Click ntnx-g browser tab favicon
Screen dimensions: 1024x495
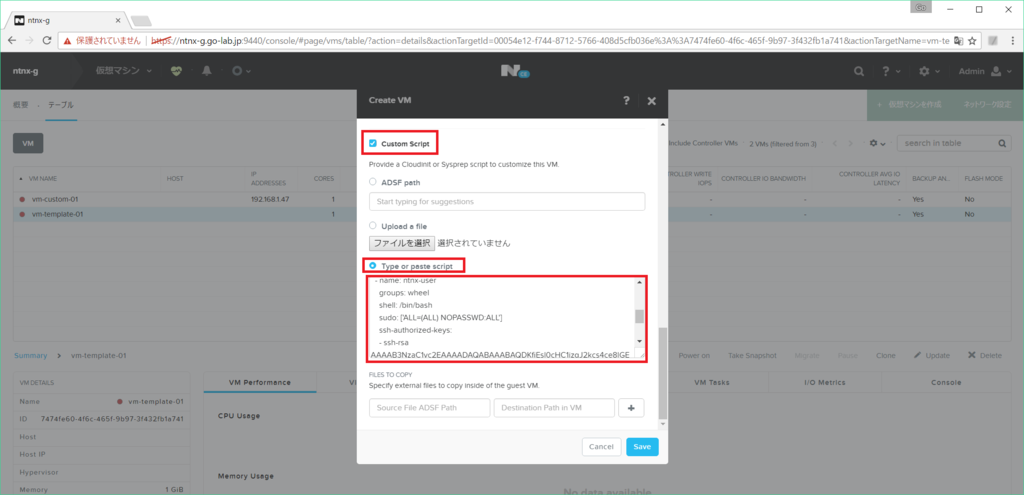(x=19, y=20)
